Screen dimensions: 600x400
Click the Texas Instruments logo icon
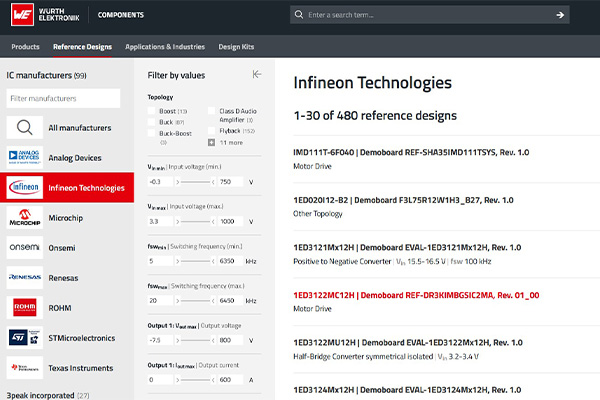coord(24,367)
